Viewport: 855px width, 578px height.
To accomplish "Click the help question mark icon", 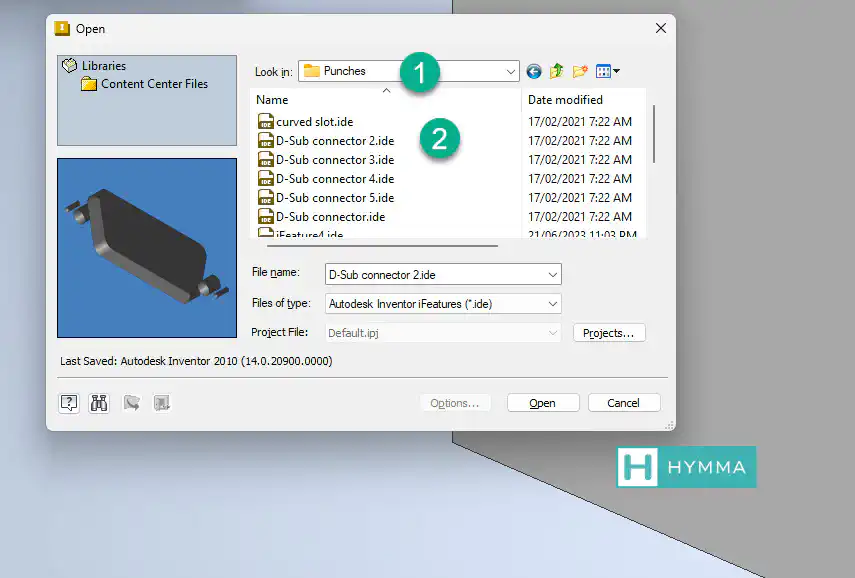I will [x=69, y=404].
